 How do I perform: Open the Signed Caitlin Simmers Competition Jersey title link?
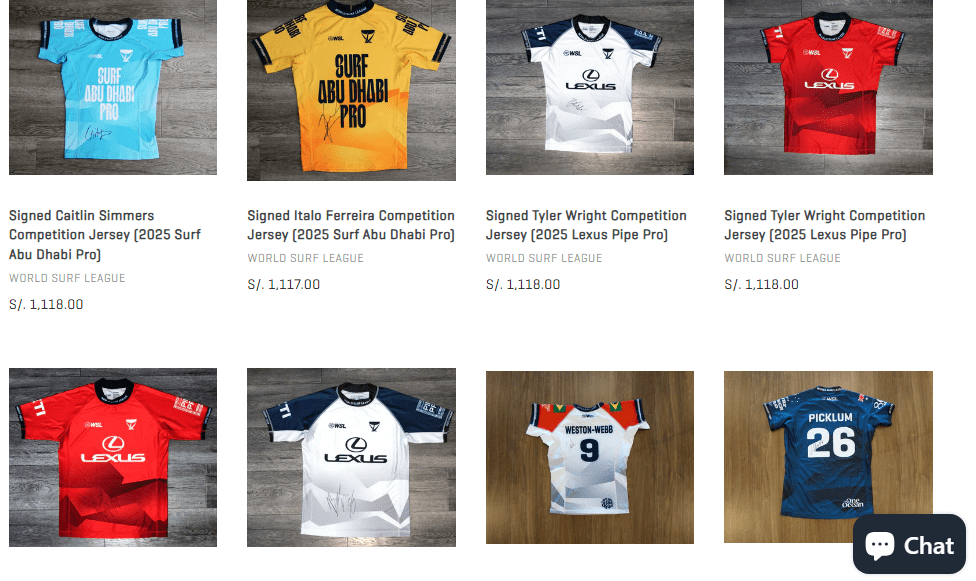point(105,235)
